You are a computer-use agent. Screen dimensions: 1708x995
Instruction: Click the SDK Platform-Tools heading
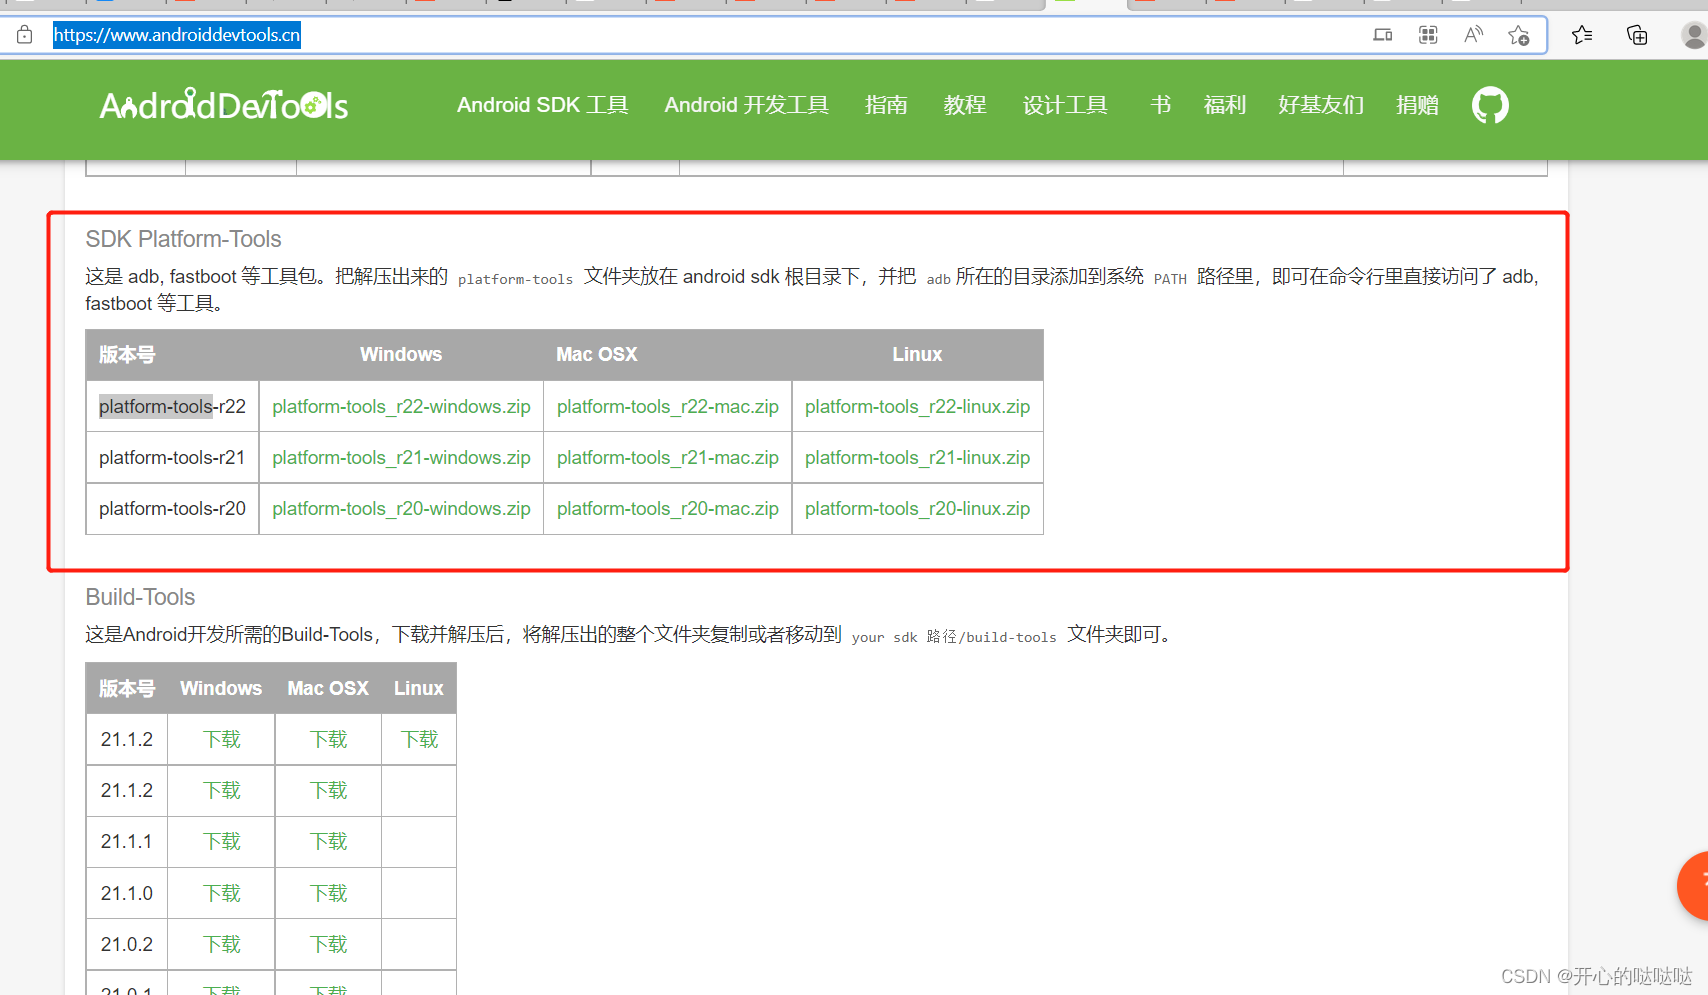pos(183,239)
